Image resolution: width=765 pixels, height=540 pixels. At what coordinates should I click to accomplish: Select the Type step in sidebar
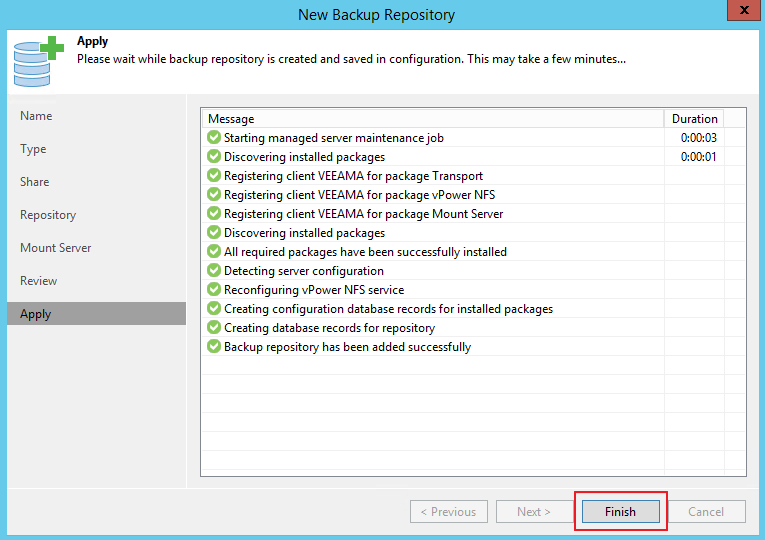33,149
